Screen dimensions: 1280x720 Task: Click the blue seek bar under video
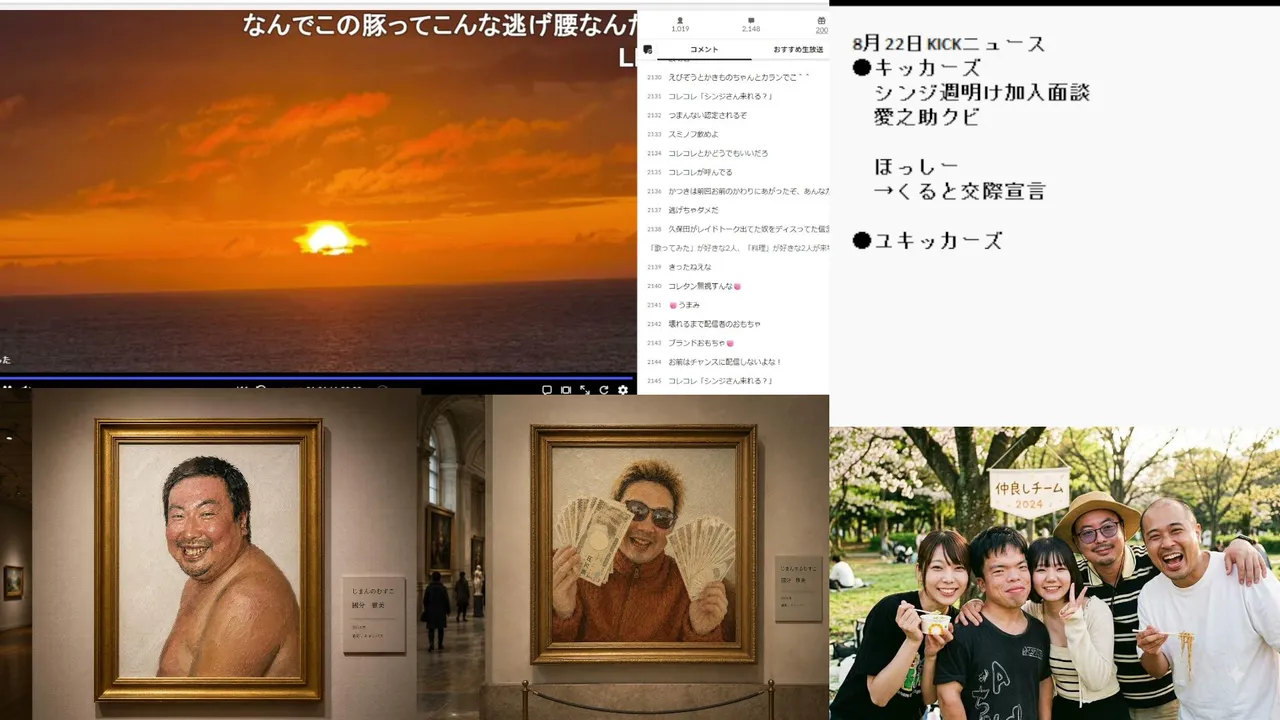tap(318, 377)
